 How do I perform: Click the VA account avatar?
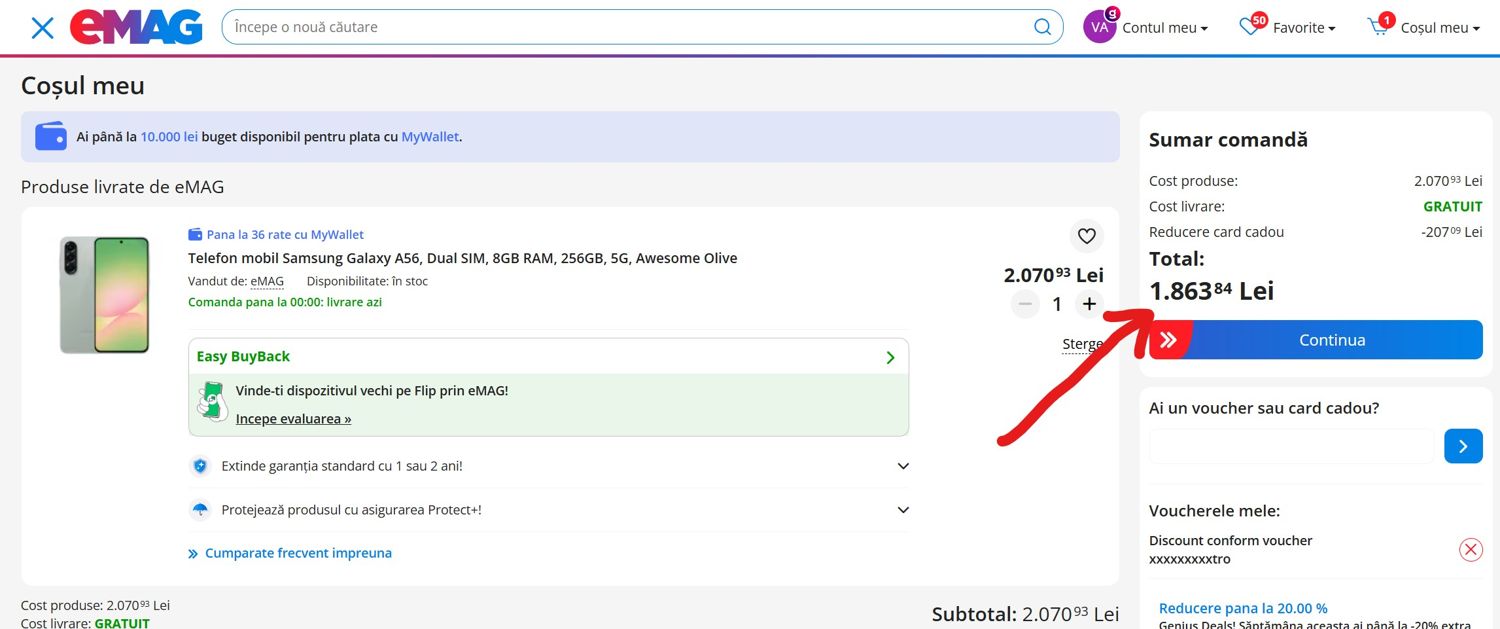tap(1100, 27)
